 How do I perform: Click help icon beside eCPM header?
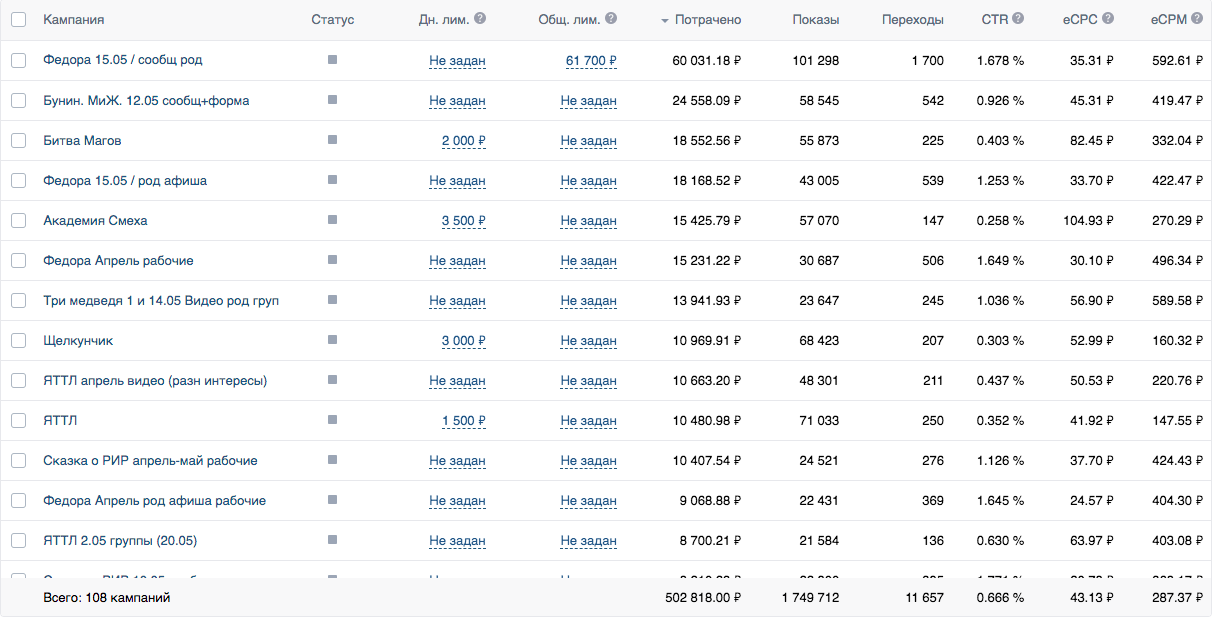pos(1196,19)
